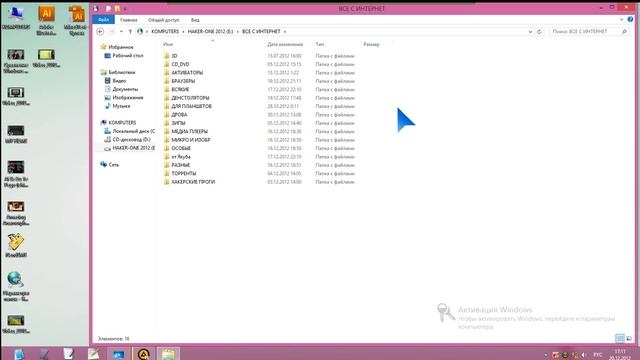Open recent locations dropdown arrow
The height and width of the screenshot is (360, 640).
point(121,31)
